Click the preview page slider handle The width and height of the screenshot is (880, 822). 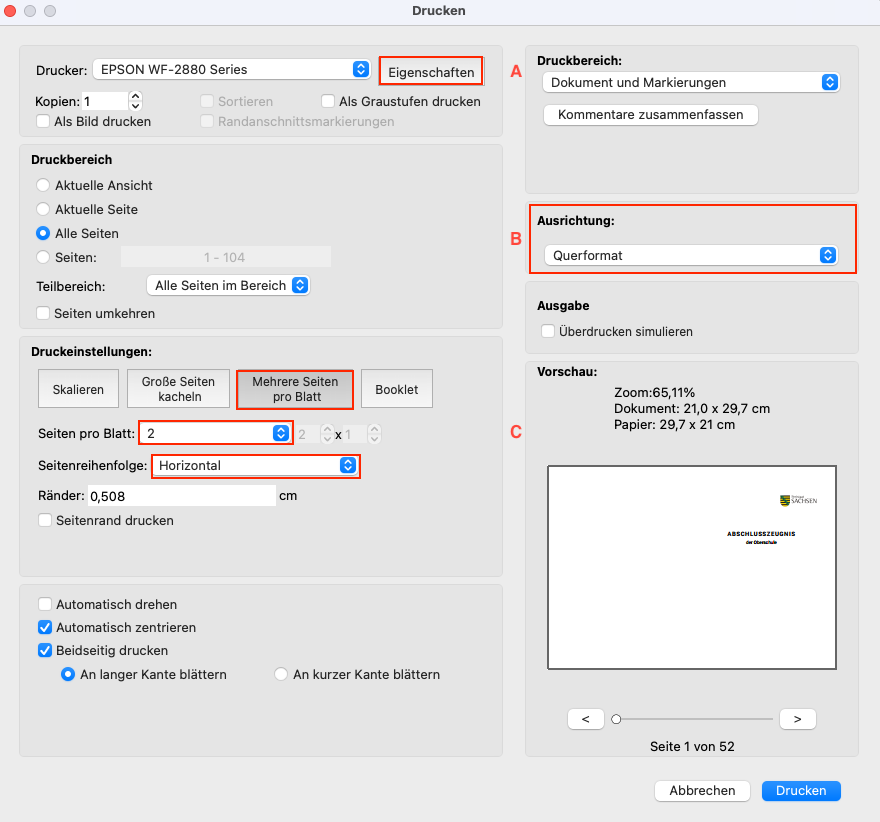coord(617,718)
